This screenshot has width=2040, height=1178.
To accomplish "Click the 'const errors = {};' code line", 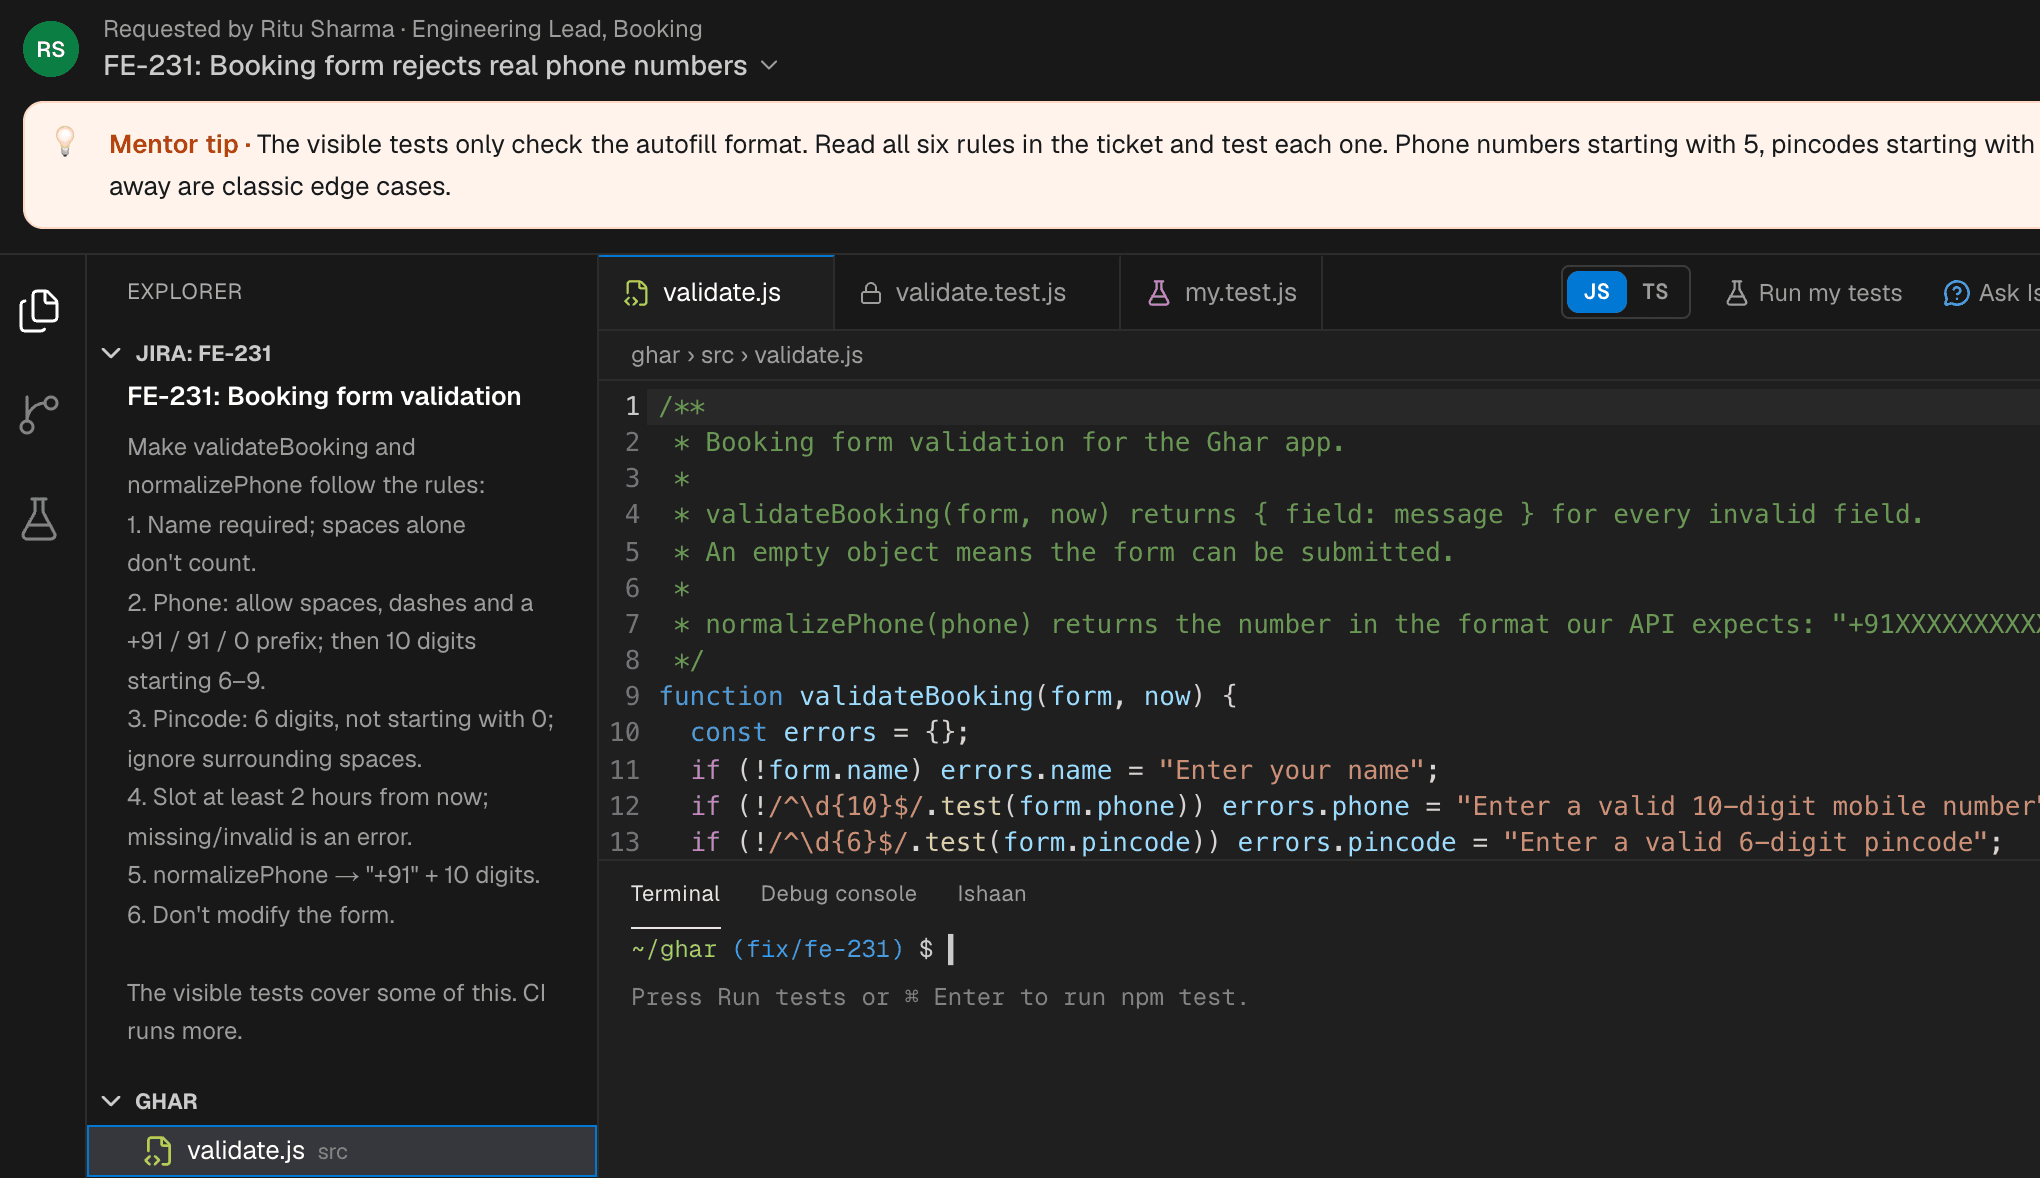I will click(x=830, y=732).
